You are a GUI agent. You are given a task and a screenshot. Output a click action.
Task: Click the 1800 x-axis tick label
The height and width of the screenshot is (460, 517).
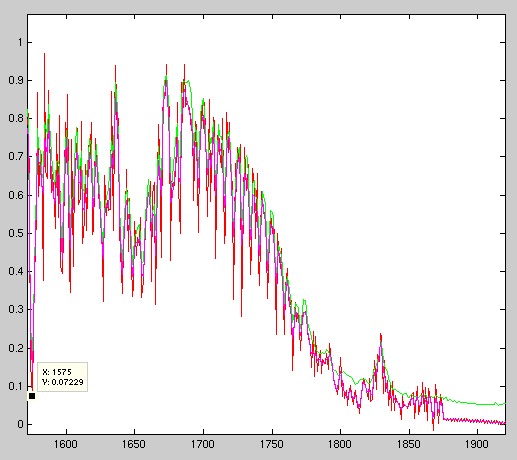pyautogui.click(x=340, y=444)
